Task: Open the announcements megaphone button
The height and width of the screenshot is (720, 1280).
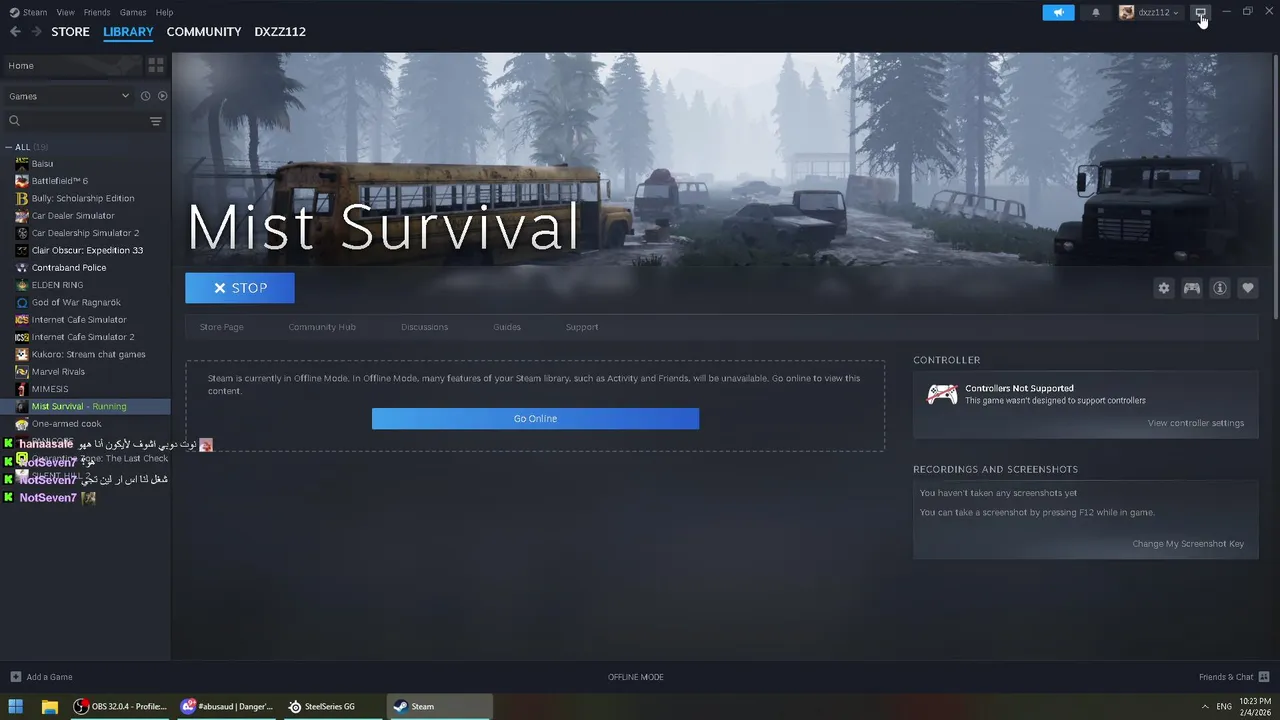Action: point(1058,12)
